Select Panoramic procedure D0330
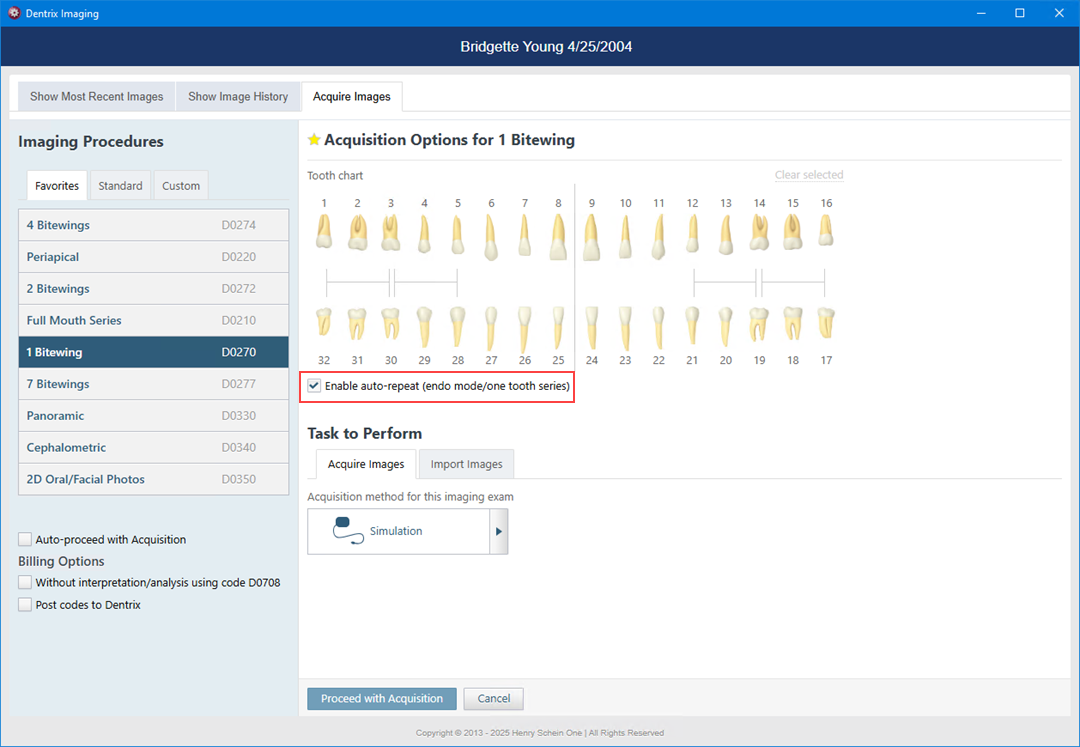Viewport: 1080px width, 747px height. click(154, 415)
